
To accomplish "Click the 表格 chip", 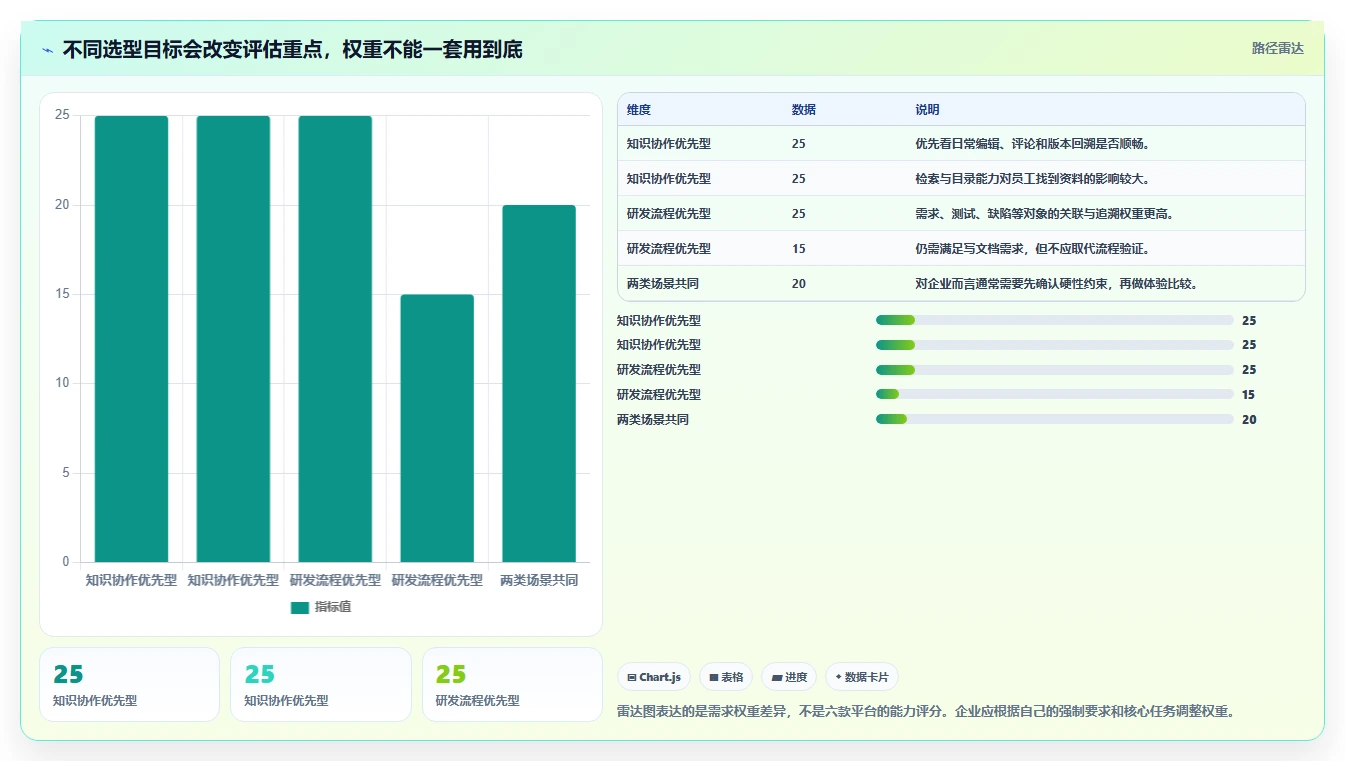I will [x=726, y=677].
